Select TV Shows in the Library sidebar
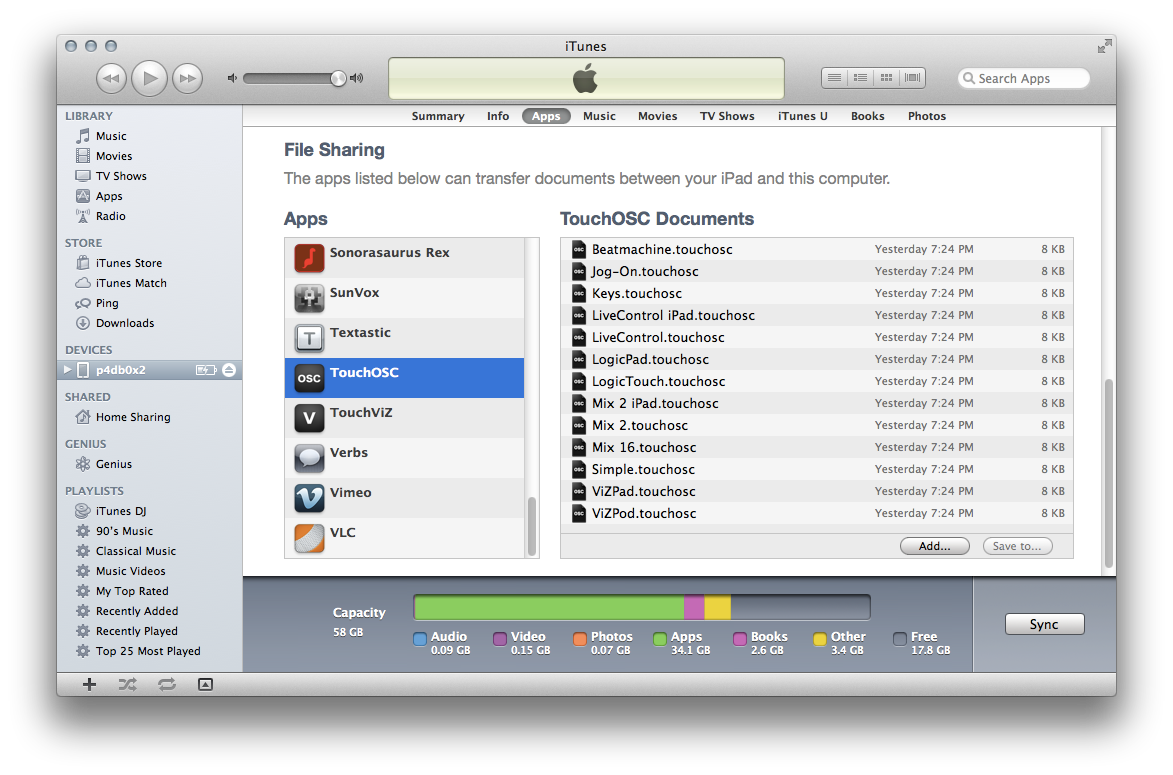1173x775 pixels. tap(150, 177)
